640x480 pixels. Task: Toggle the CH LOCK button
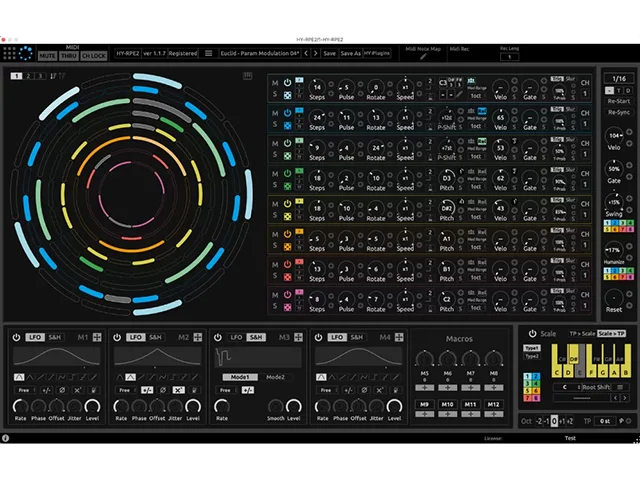(93, 55)
